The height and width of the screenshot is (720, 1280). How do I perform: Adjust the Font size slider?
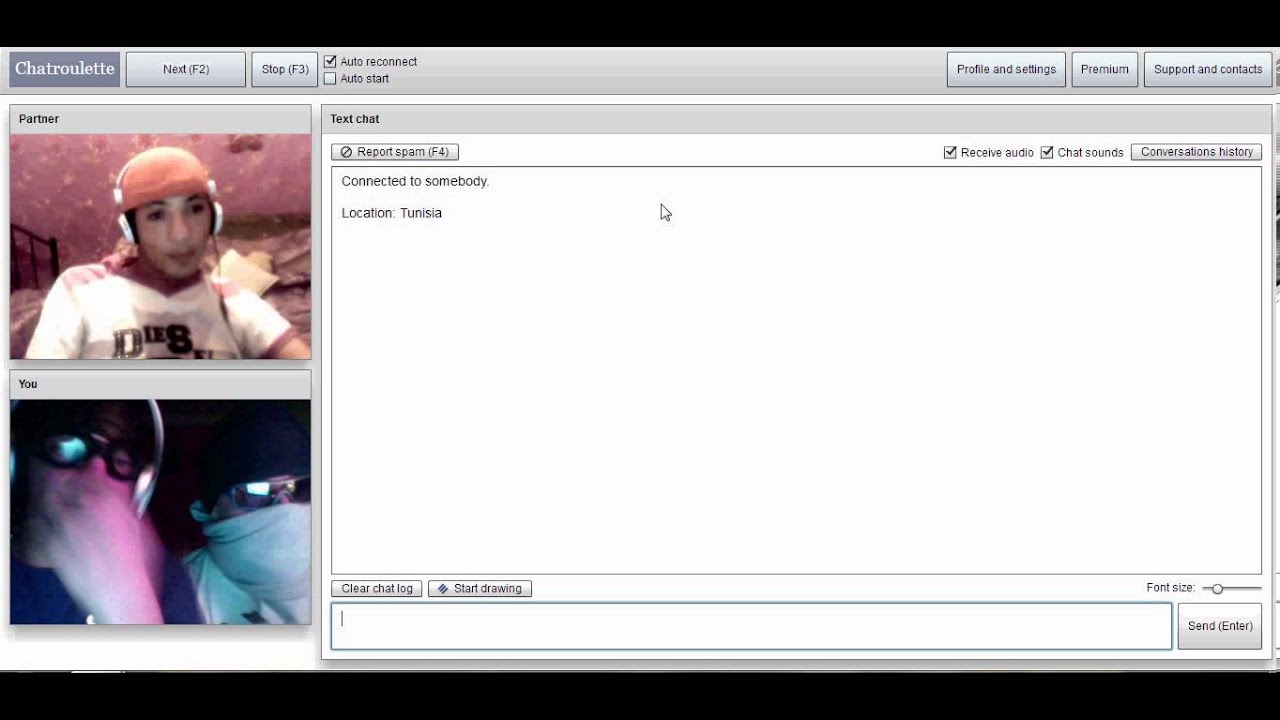coord(1231,589)
